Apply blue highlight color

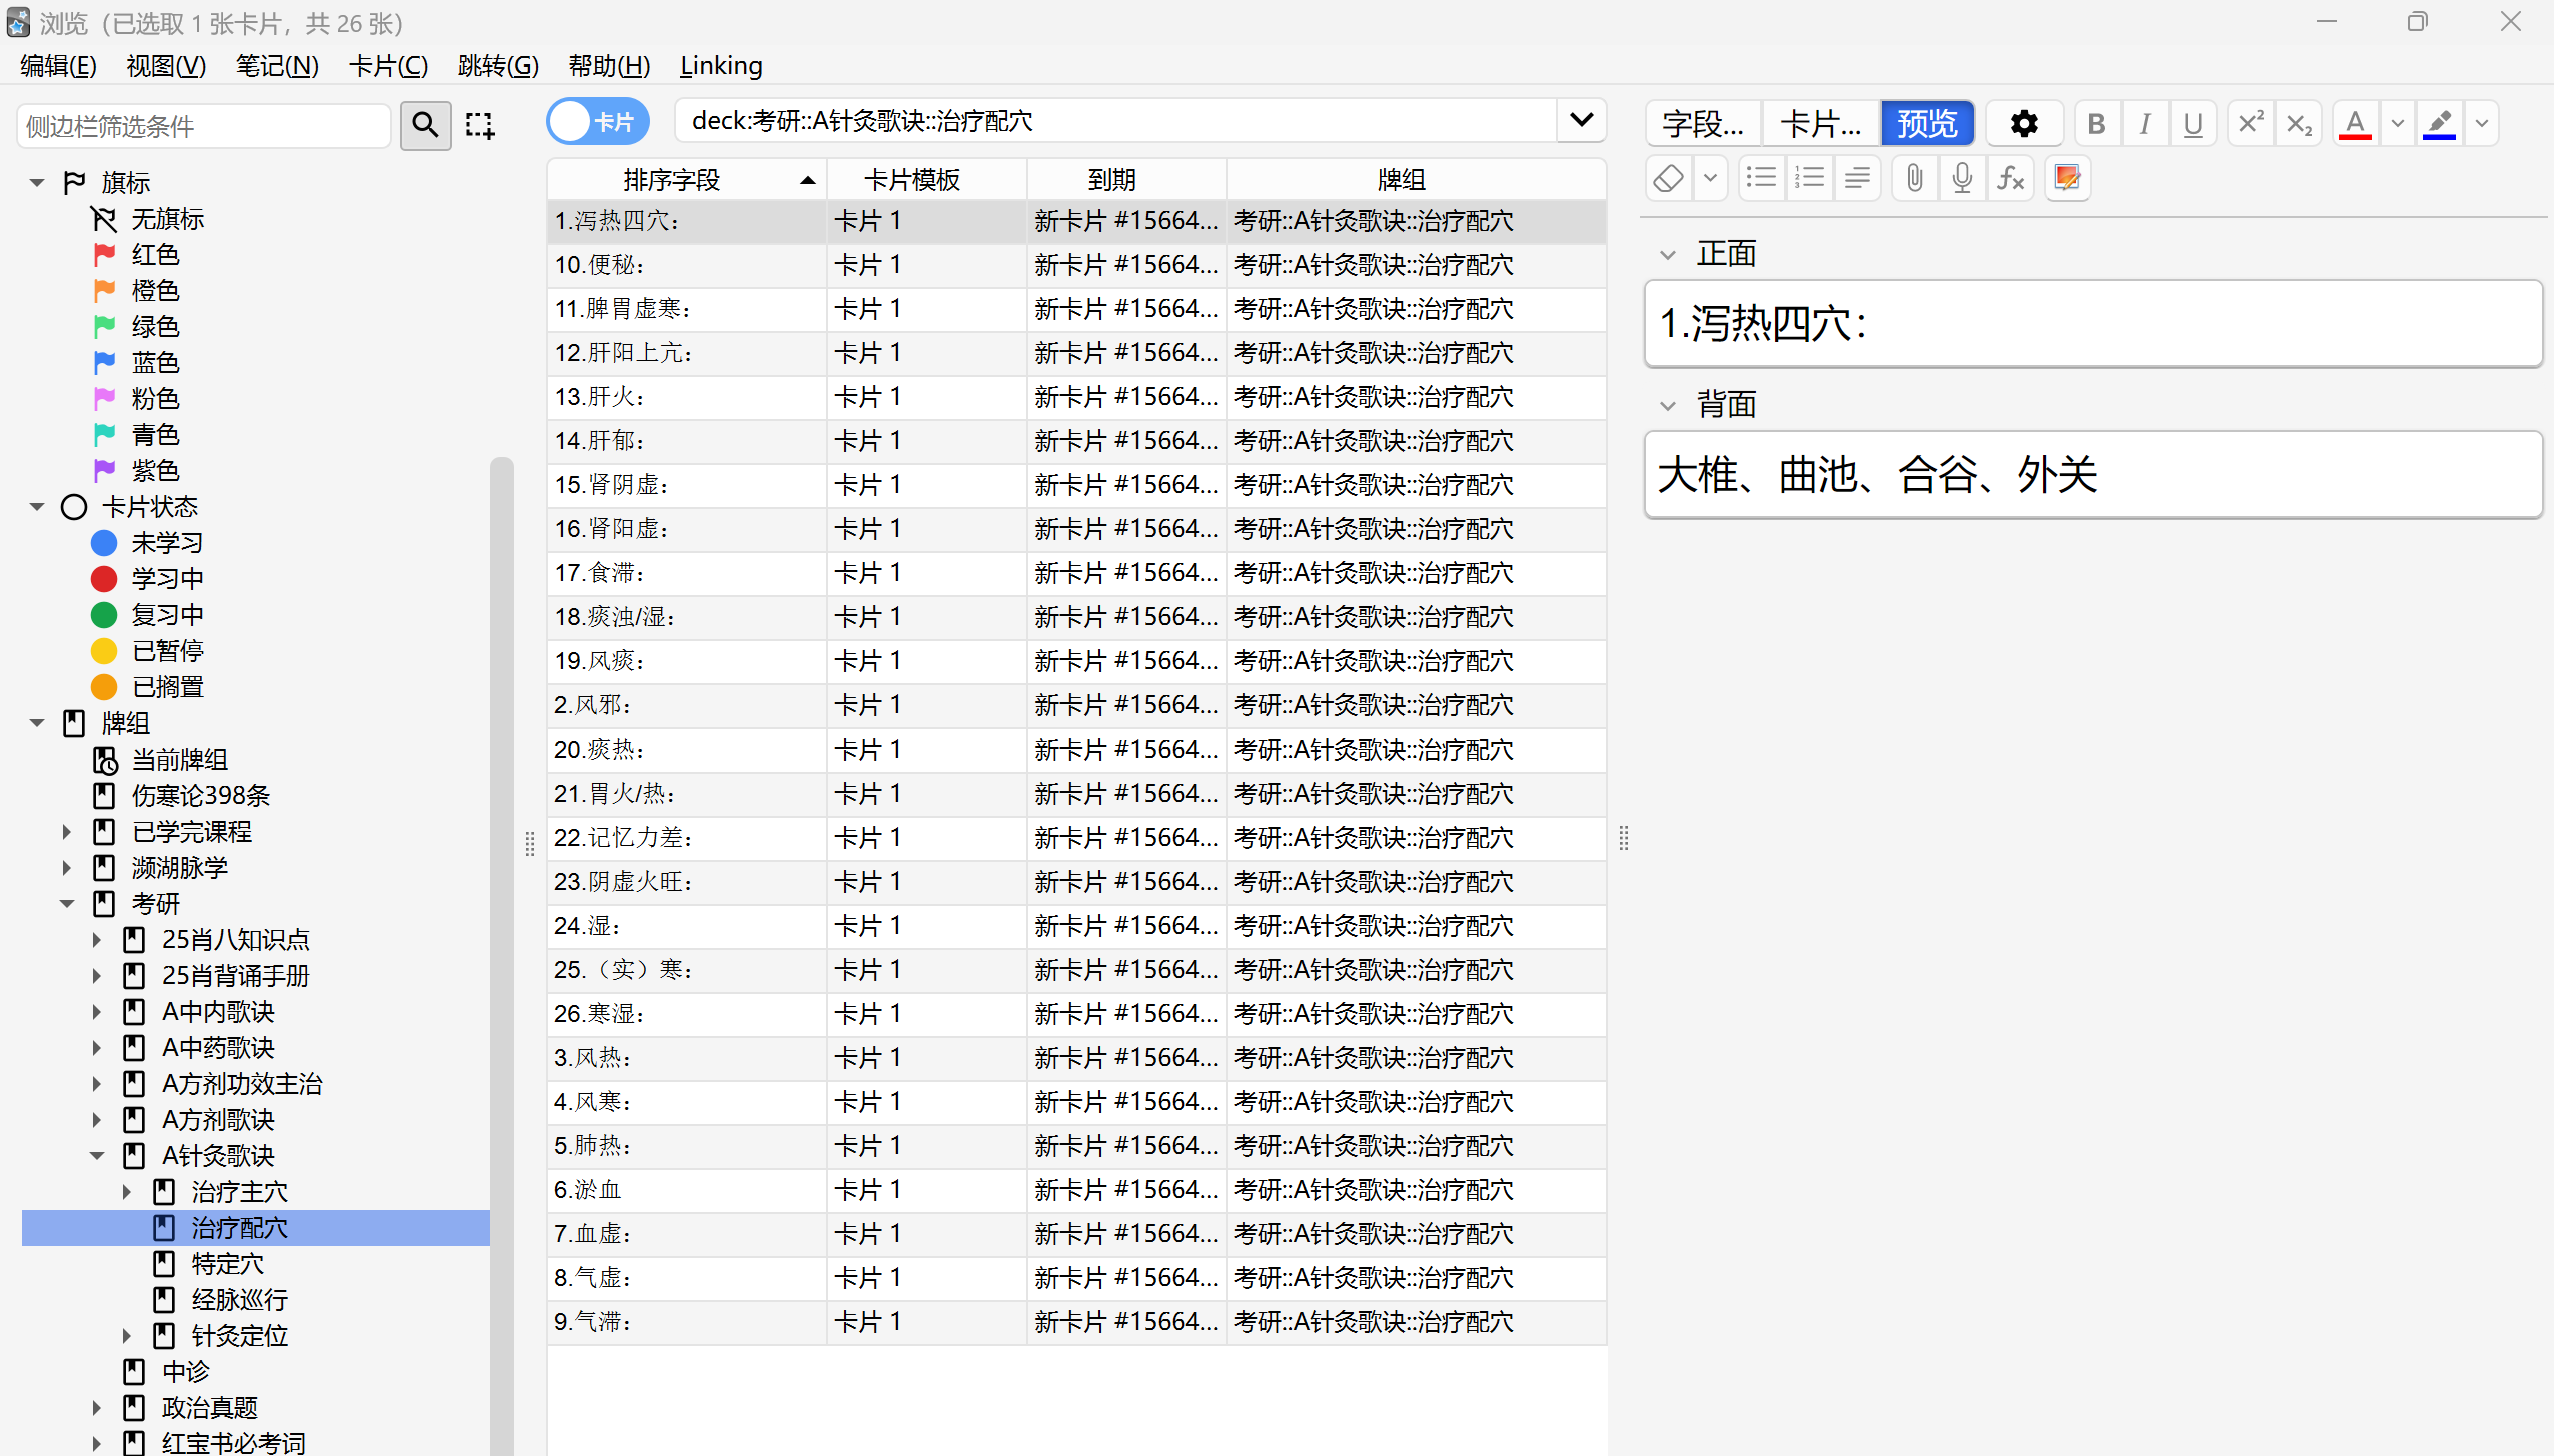[2440, 124]
